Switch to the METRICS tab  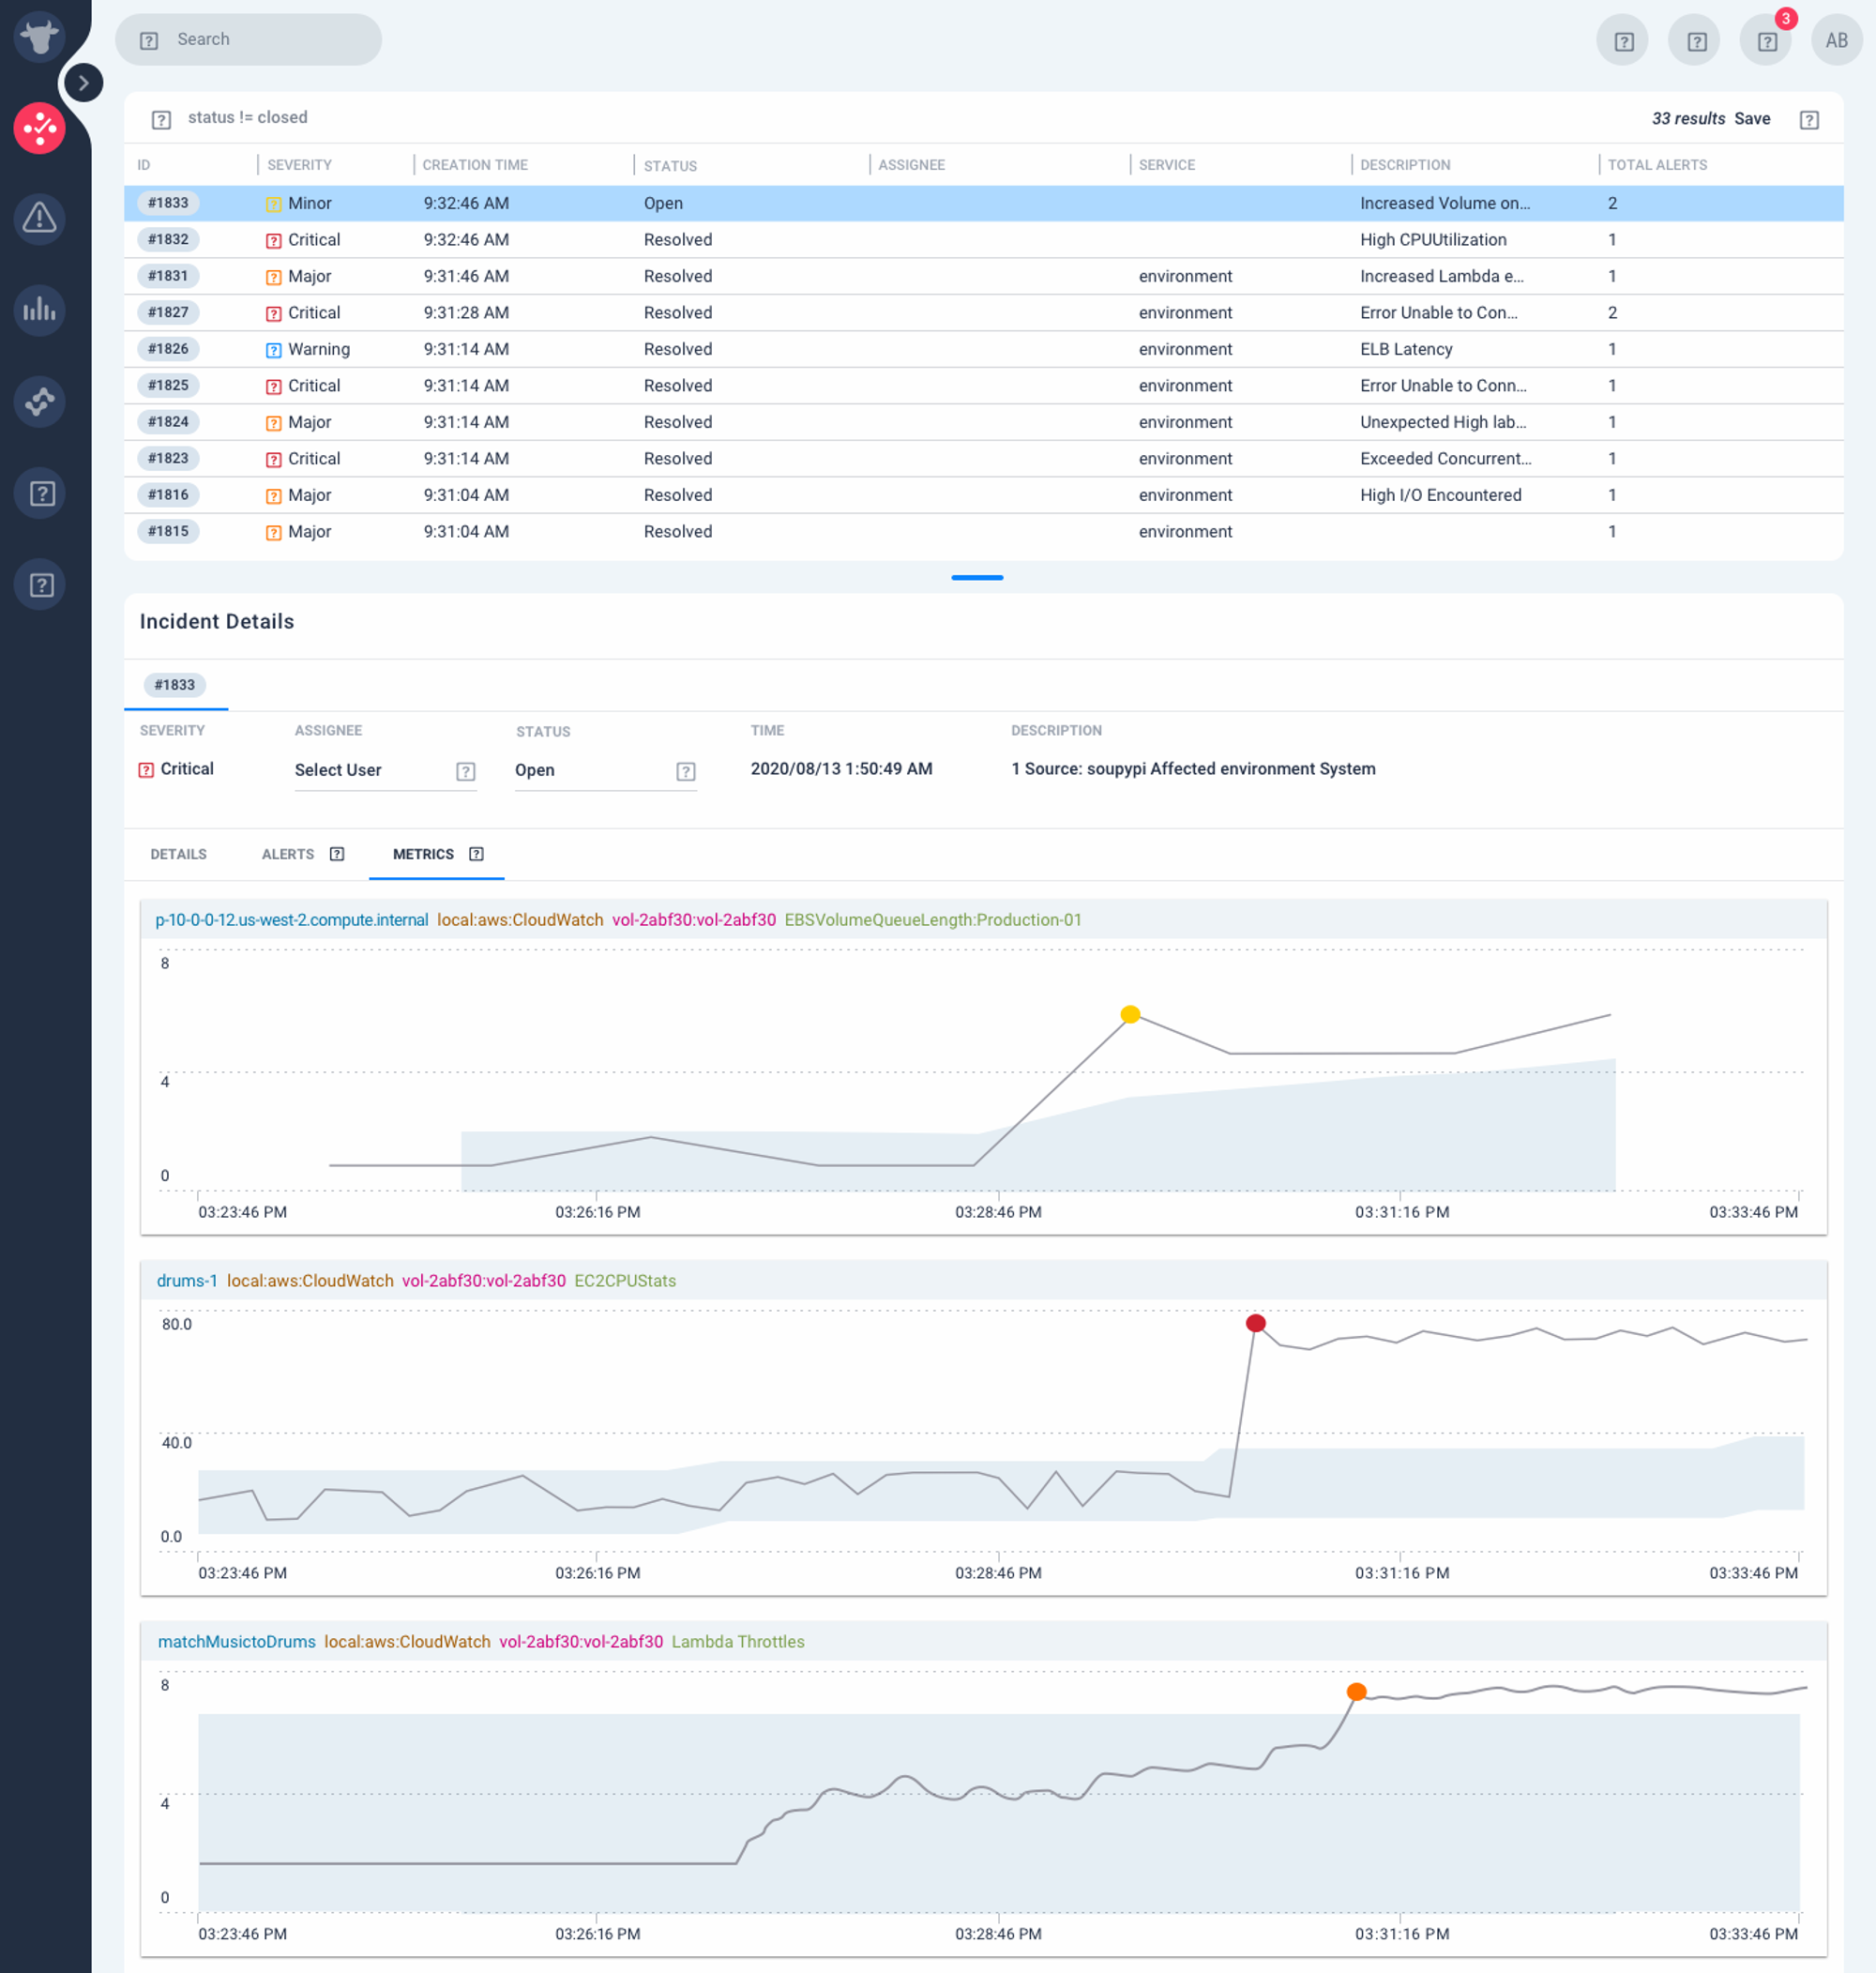[x=423, y=854]
